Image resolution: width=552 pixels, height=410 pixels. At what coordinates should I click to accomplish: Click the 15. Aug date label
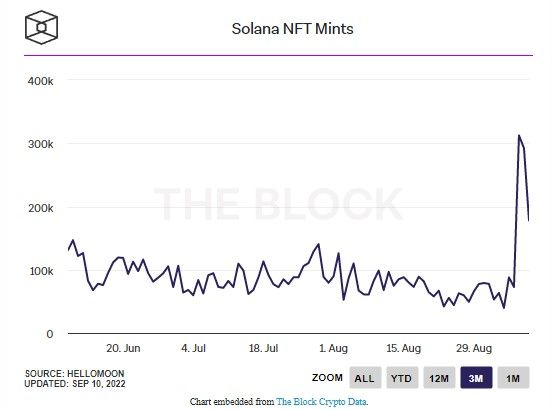click(403, 348)
